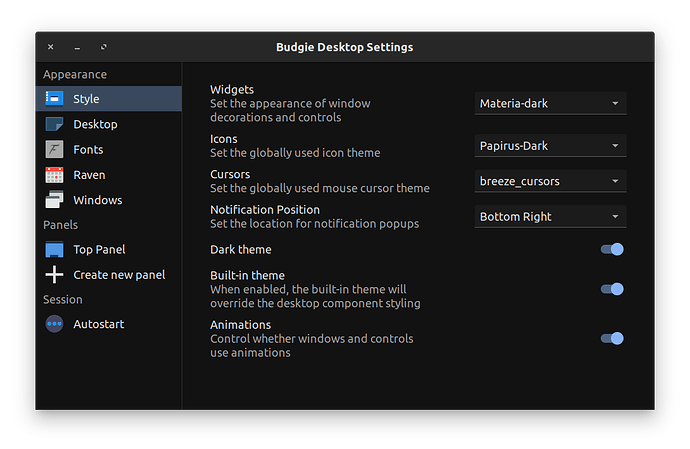
Task: Open the Fonts settings page
Action: (x=109, y=149)
